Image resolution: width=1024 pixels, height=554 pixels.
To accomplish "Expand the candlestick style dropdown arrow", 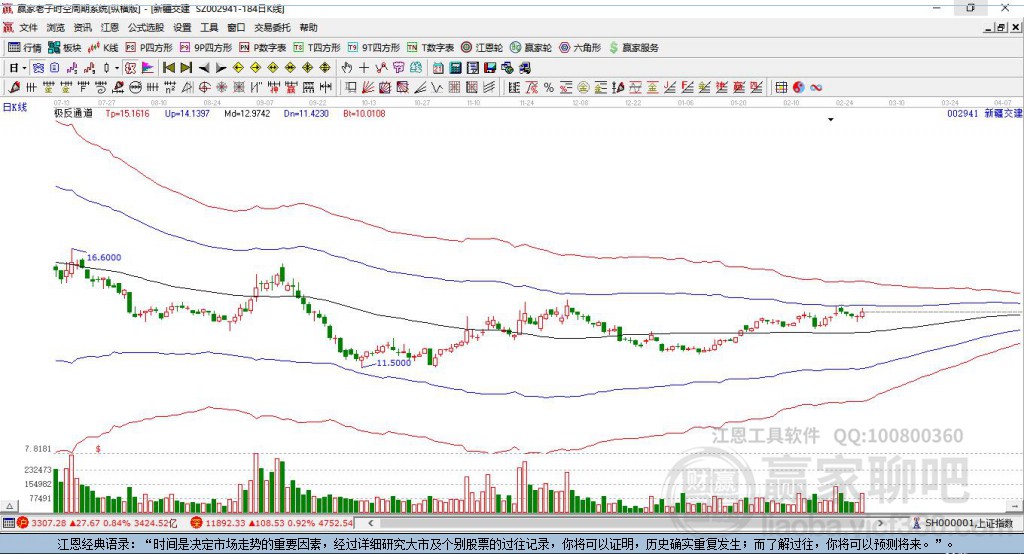I will (117, 68).
